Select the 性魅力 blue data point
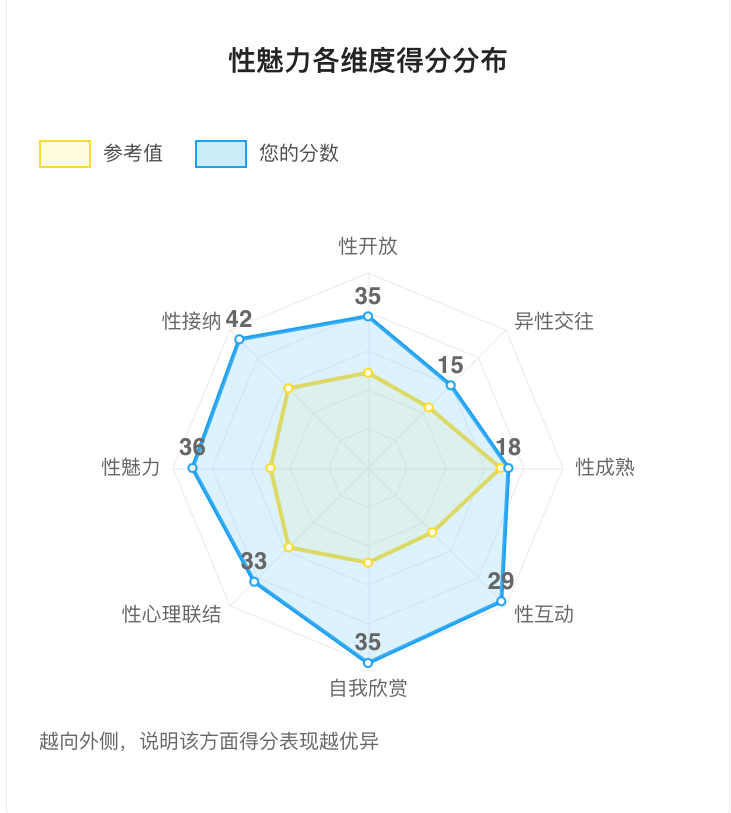This screenshot has height=813, width=731. tap(192, 468)
